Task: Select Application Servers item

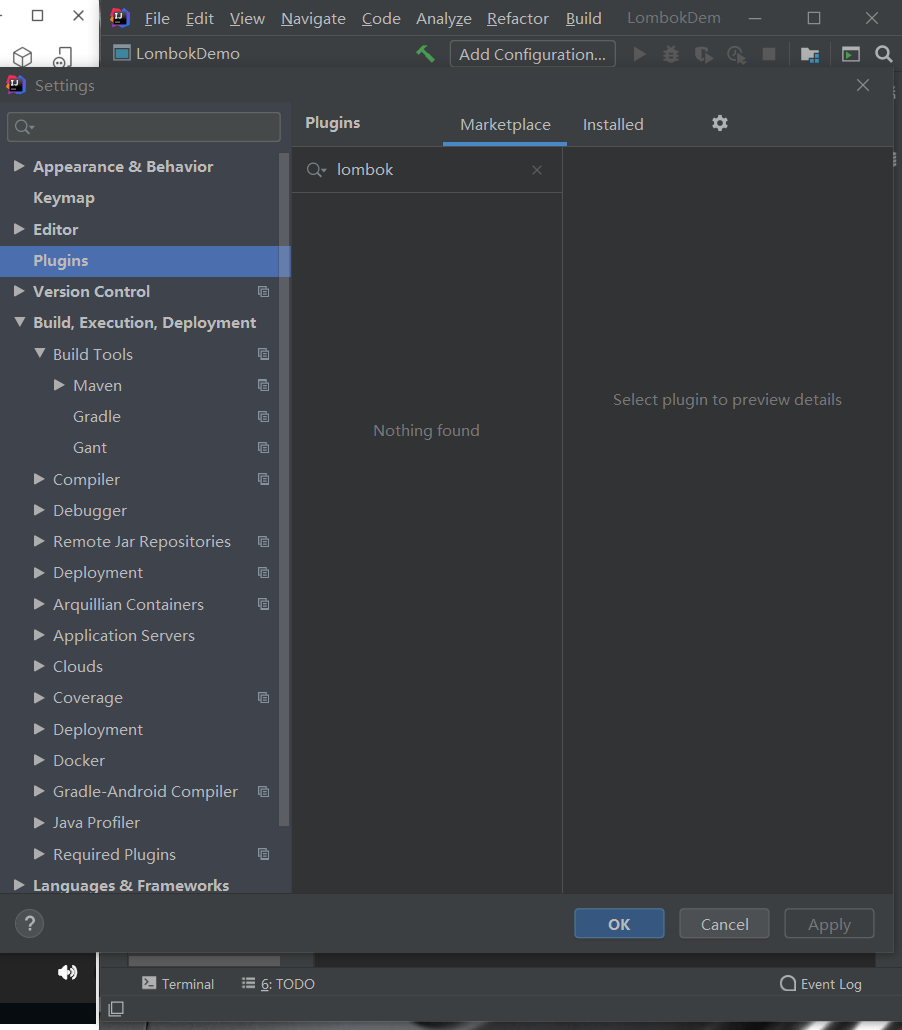Action: [x=124, y=635]
